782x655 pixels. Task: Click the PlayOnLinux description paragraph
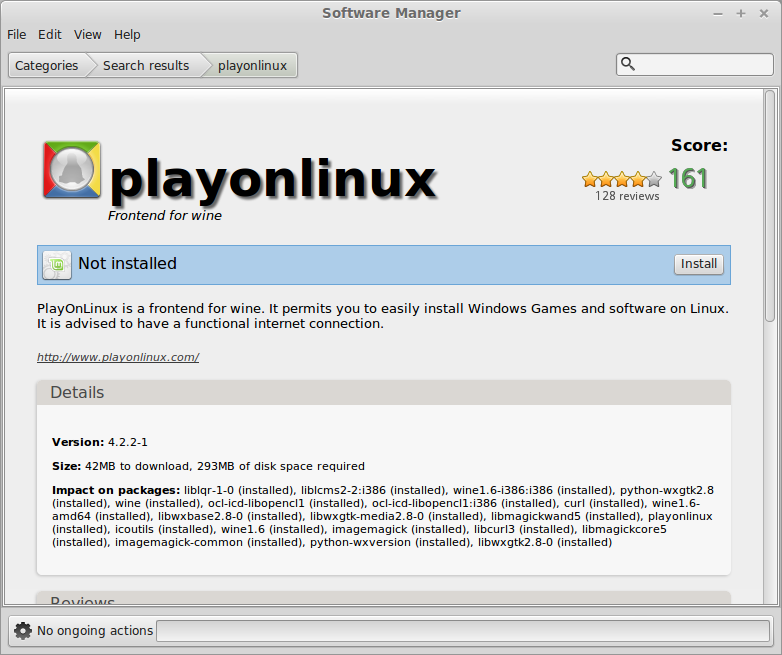tap(383, 316)
